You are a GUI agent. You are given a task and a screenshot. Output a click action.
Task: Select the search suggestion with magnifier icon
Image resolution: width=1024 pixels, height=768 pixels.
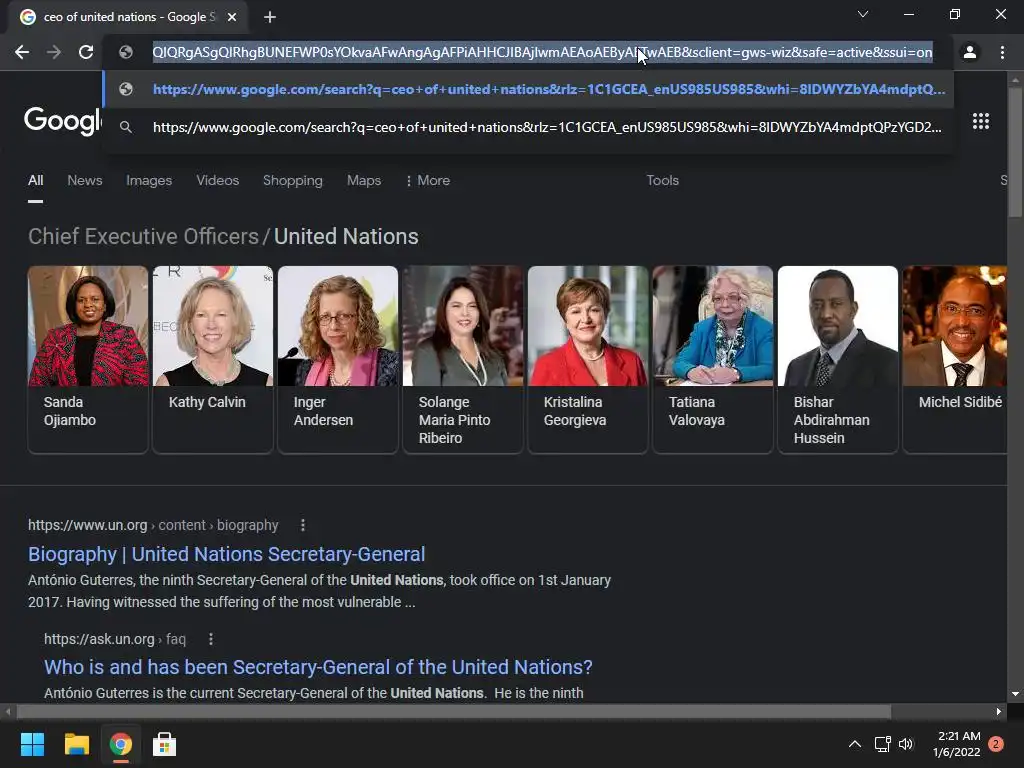click(x=528, y=127)
